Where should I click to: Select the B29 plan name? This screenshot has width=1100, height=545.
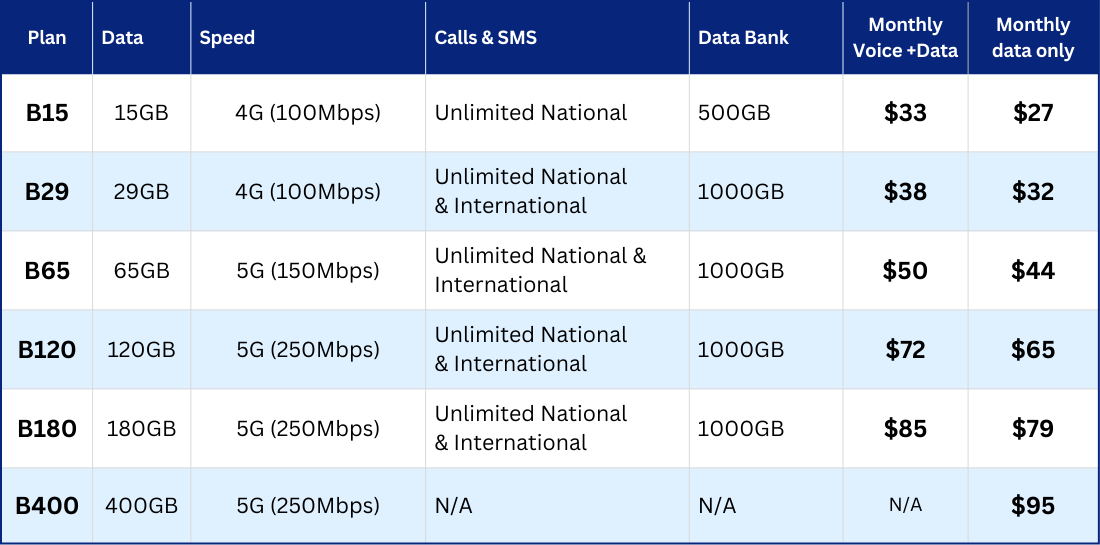[x=47, y=191]
